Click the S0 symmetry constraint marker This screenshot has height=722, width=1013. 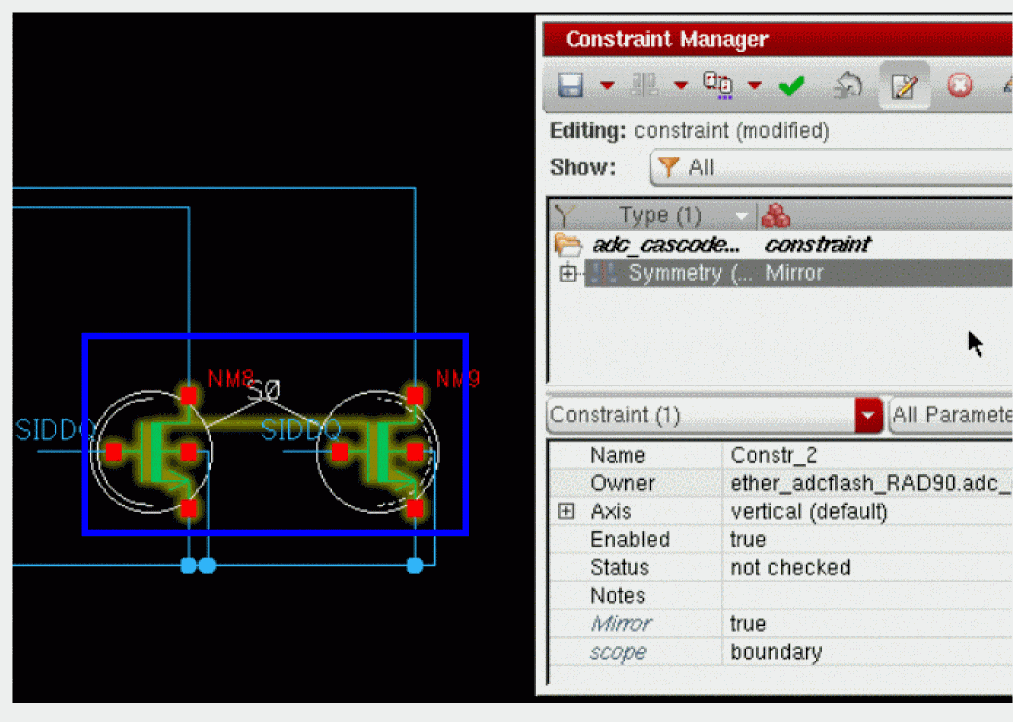coord(264,391)
